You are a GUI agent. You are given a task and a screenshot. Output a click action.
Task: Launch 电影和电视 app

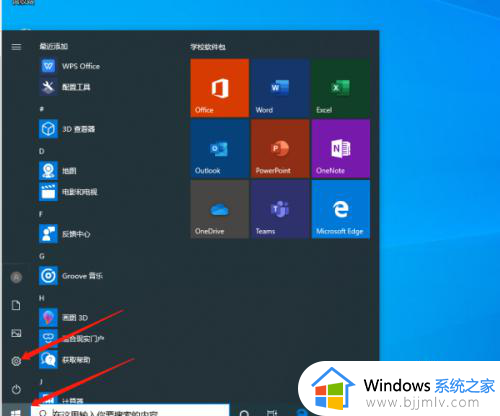coord(69,192)
